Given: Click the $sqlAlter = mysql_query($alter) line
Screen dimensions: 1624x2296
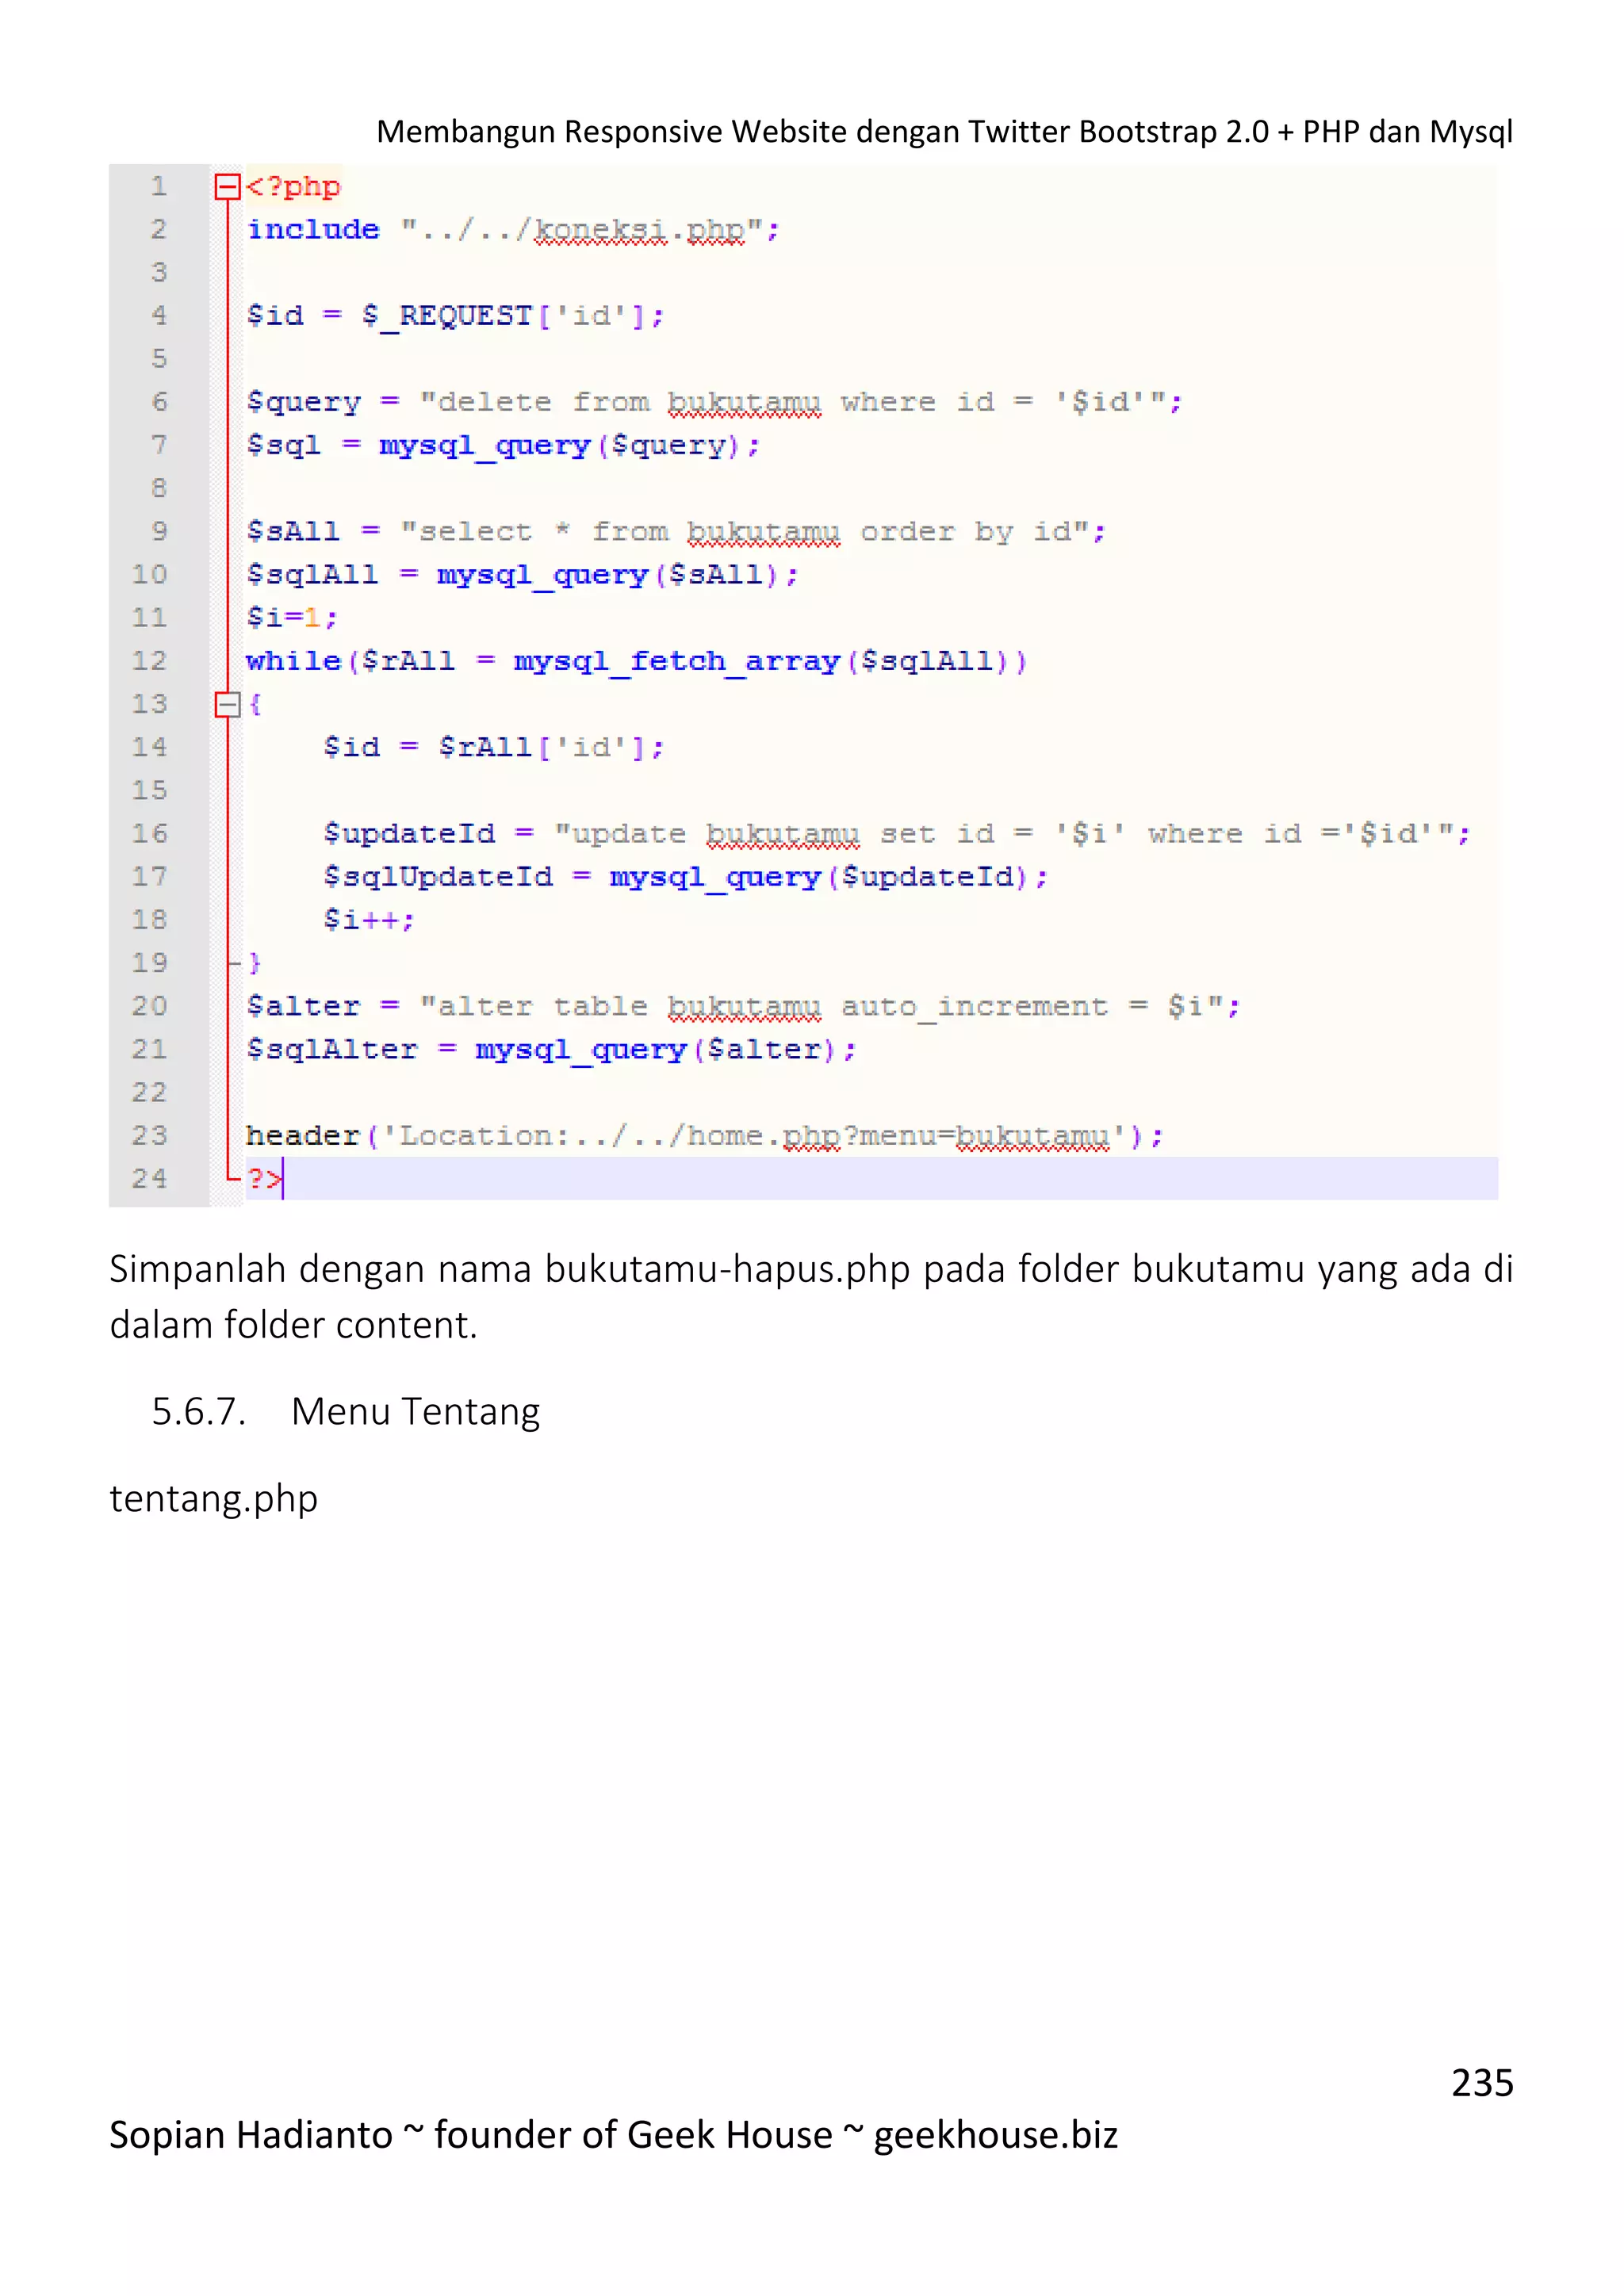Looking at the screenshot, I should click(x=551, y=1050).
